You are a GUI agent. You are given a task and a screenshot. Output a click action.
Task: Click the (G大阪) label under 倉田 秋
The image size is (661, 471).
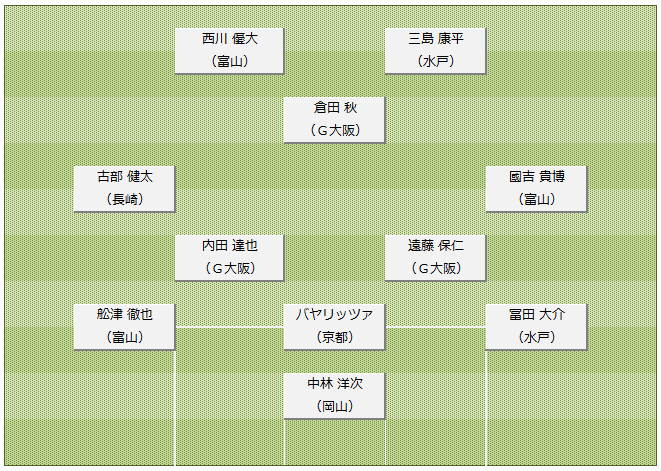(x=335, y=130)
